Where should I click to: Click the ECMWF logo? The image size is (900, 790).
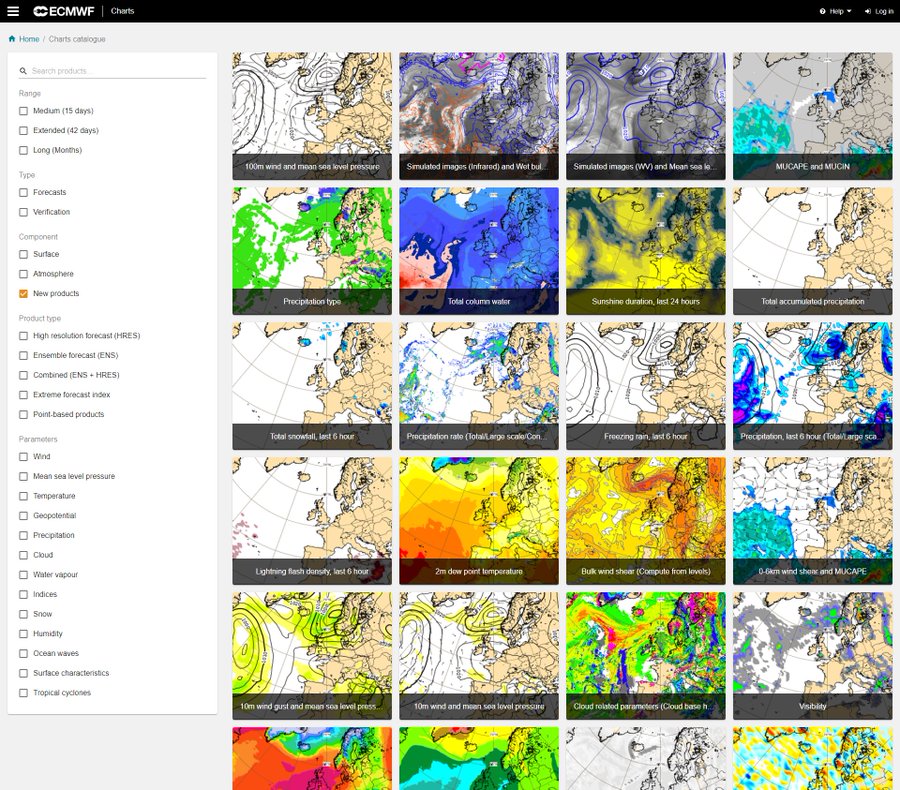tap(64, 11)
